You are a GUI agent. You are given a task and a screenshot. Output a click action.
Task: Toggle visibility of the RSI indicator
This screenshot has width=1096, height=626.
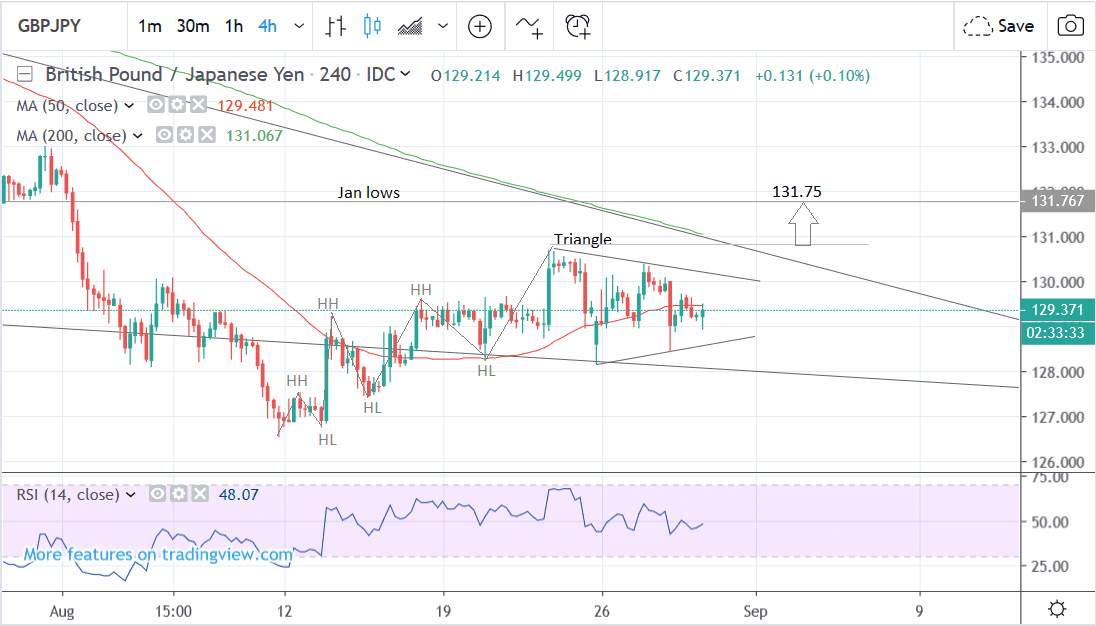click(x=156, y=494)
